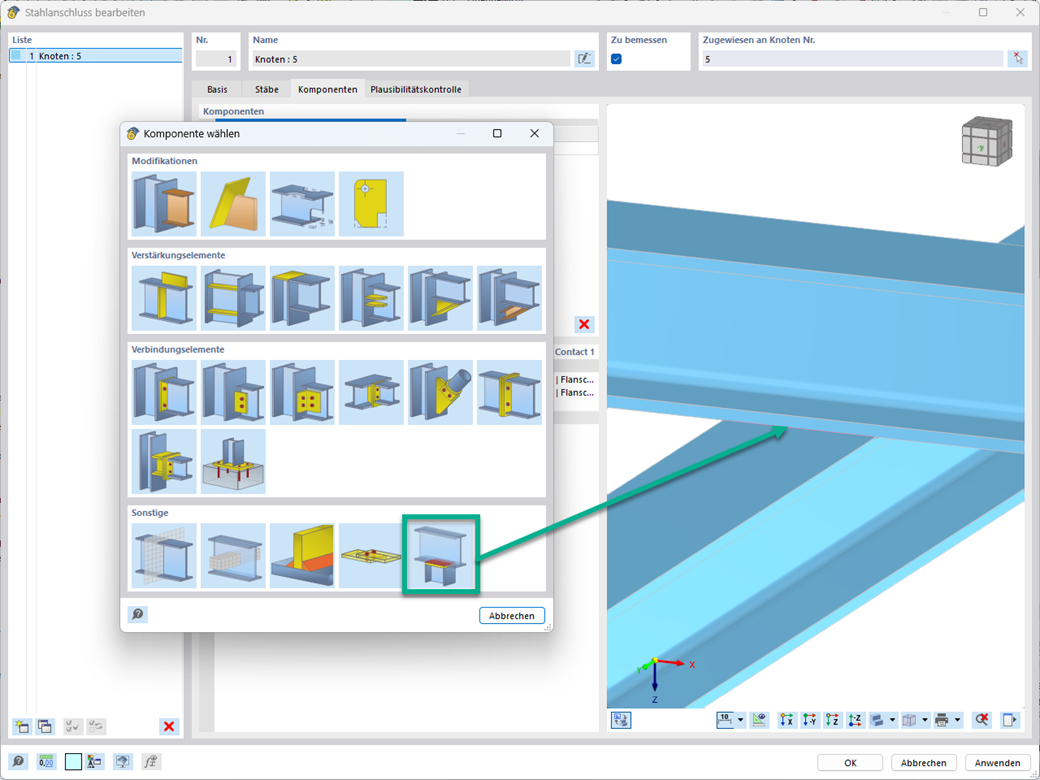Create a new steel joint in the list
The image size is (1040, 780).
(22, 726)
